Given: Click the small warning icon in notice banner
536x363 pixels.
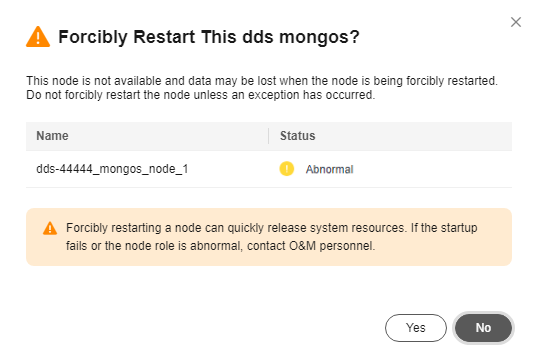Looking at the screenshot, I should click(x=50, y=228).
